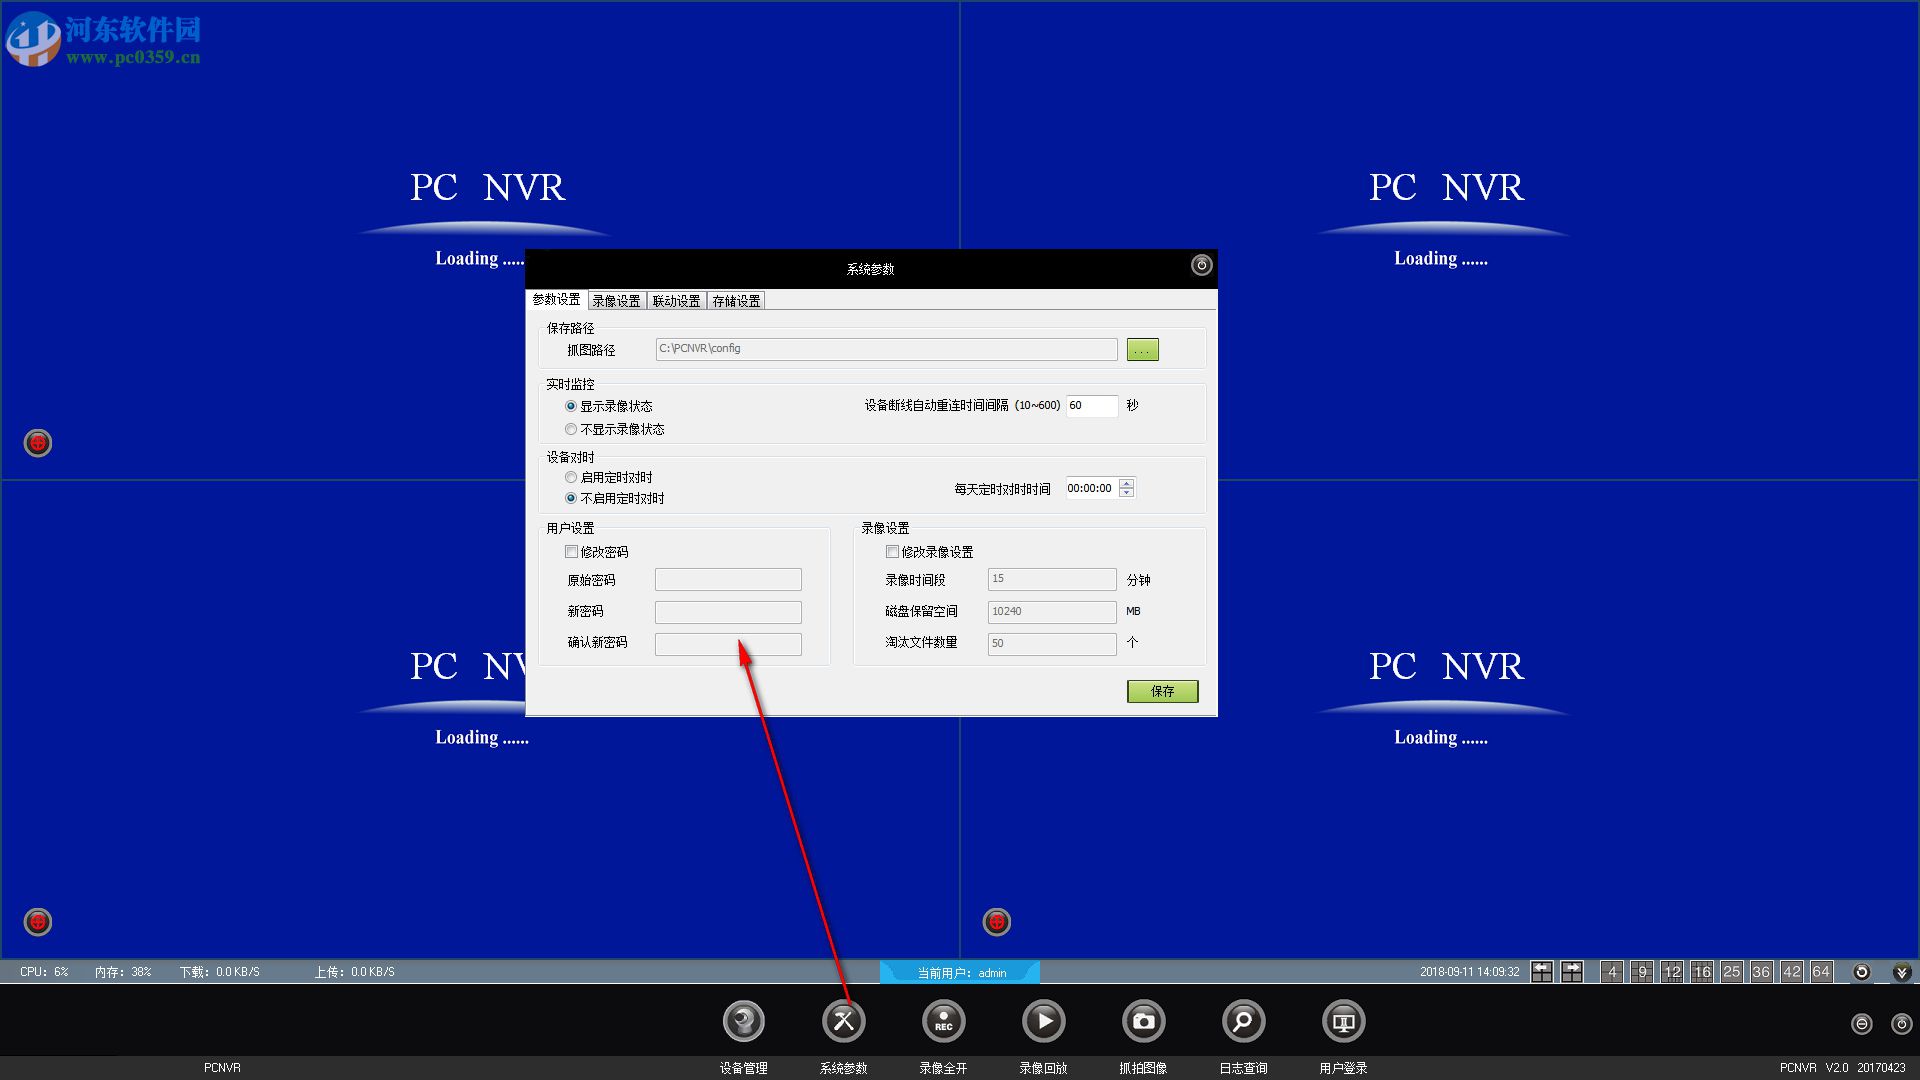
Task: Enable 修改密码 password change checkbox
Action: point(571,551)
